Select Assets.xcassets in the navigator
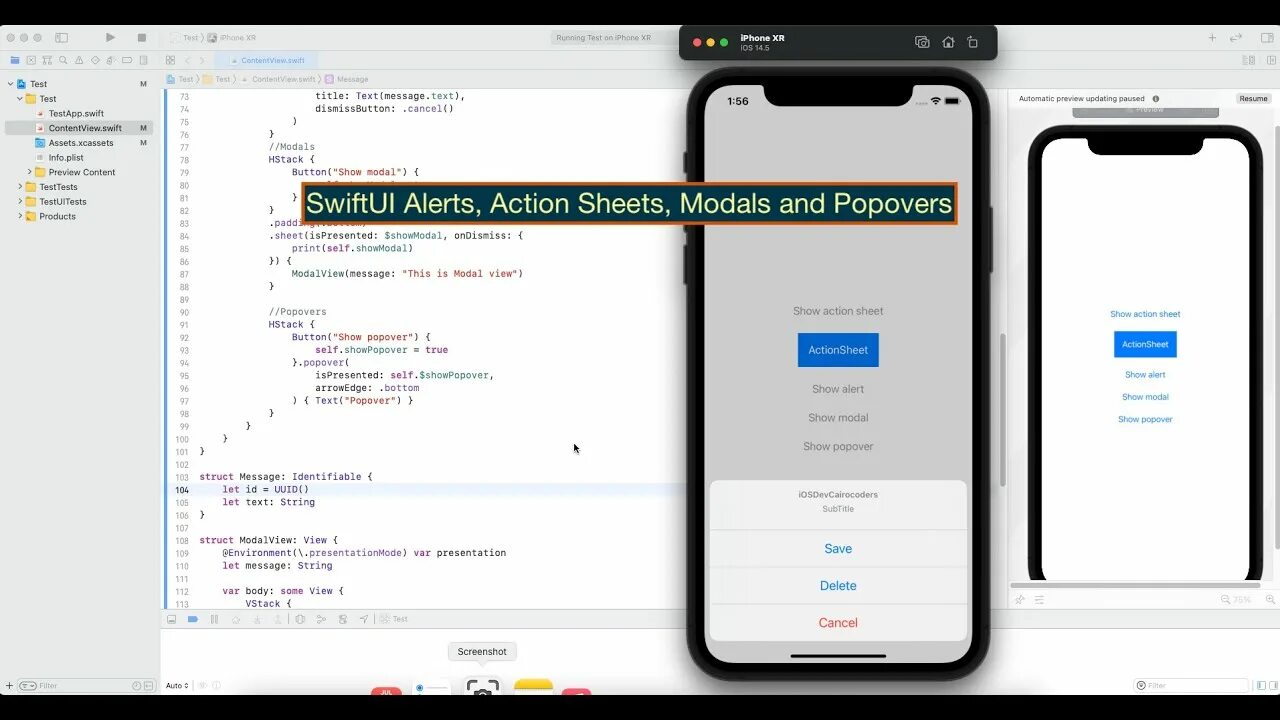 (x=79, y=143)
